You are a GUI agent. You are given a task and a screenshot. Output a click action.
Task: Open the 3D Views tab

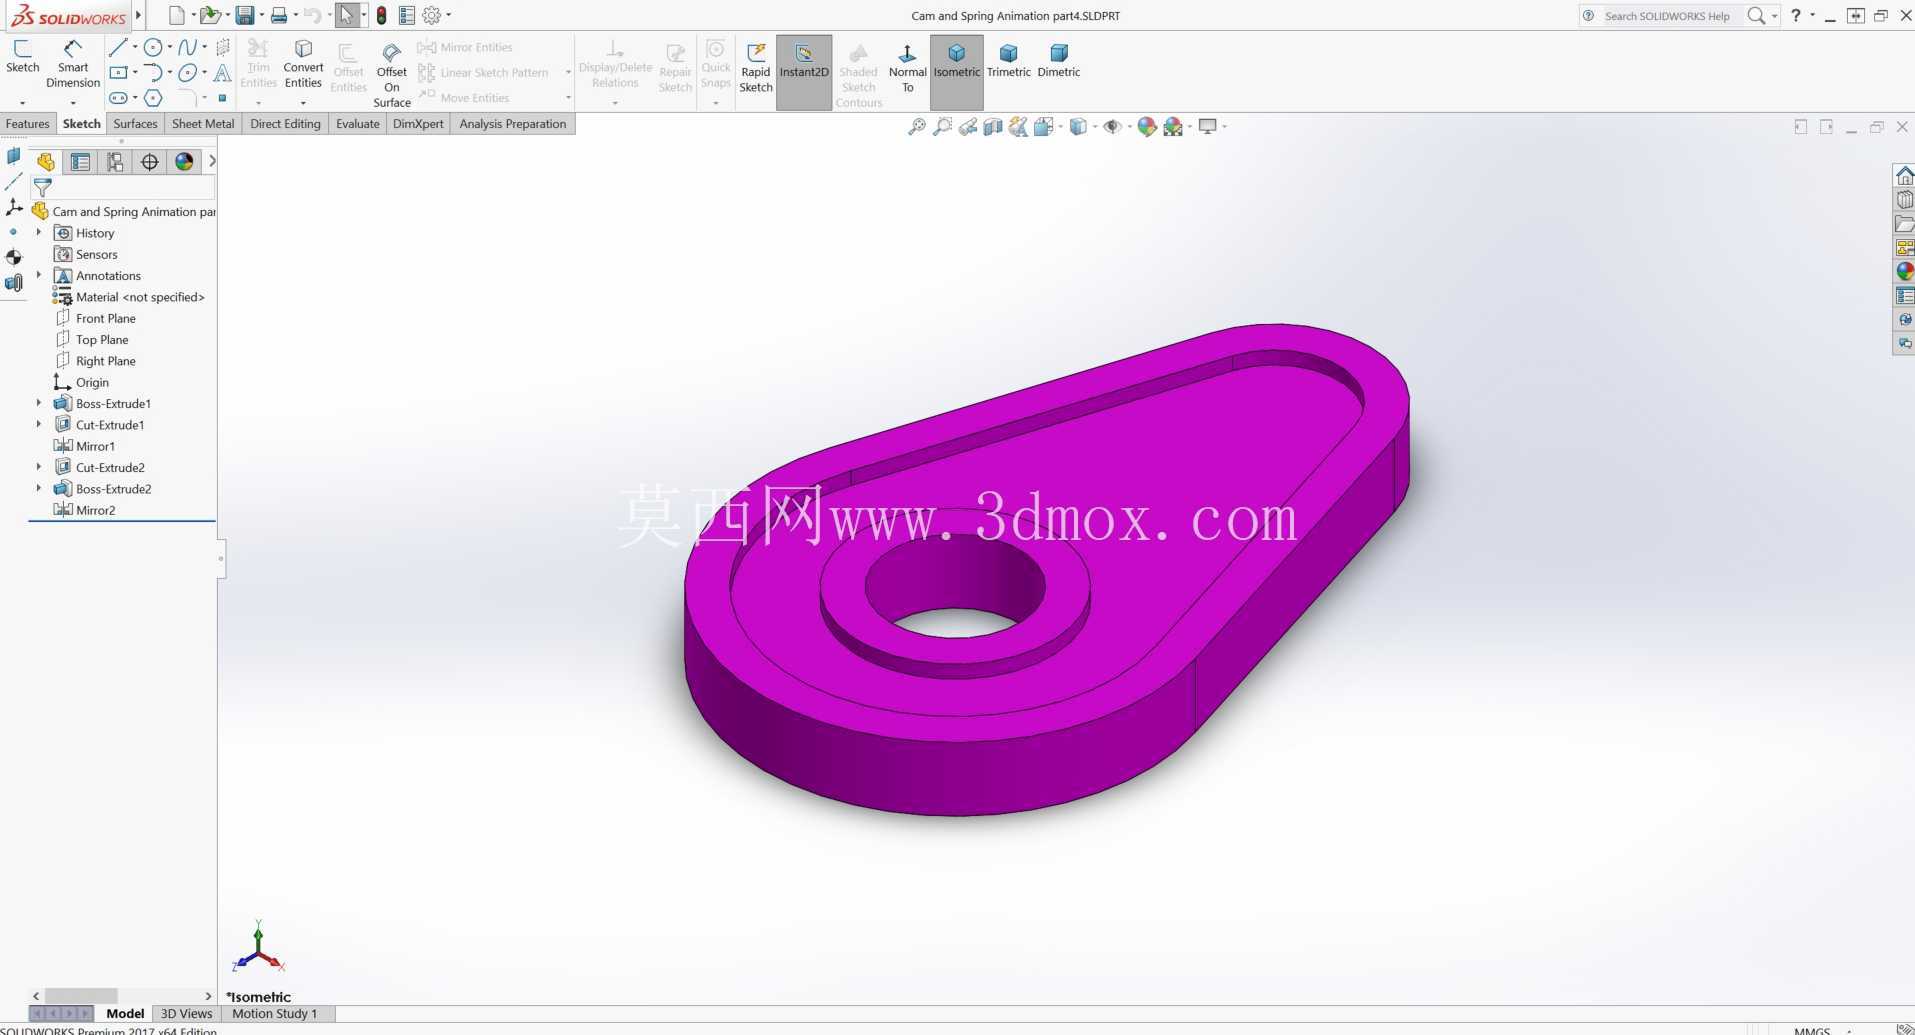[x=187, y=1013]
